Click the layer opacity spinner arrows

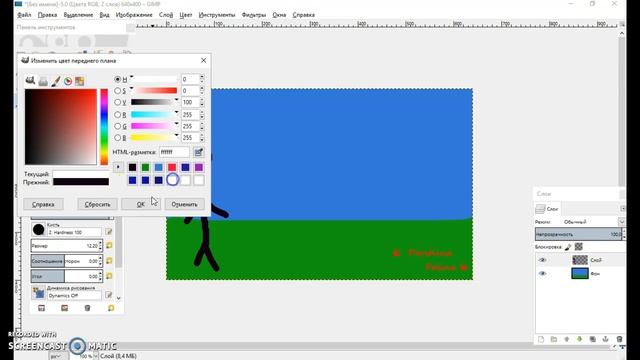tap(623, 234)
